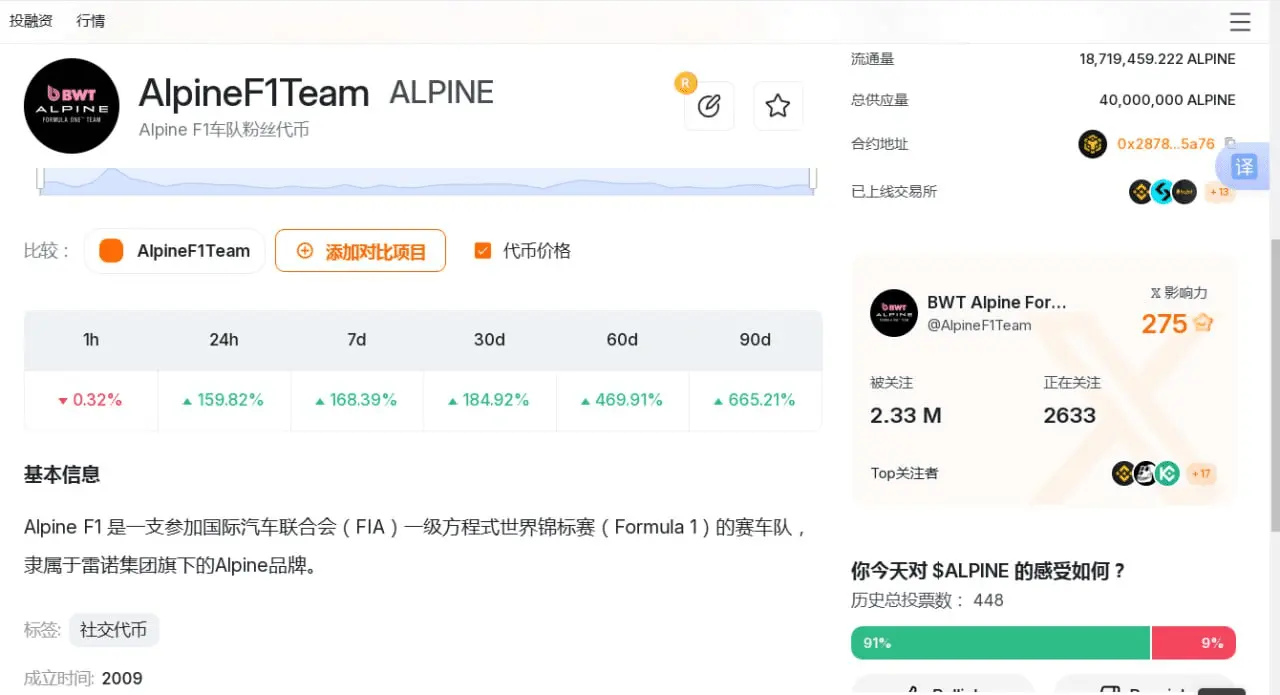Viewport: 1280px width, 695px height.
Task: Click the BWT Alpine project logo
Action: click(72, 106)
